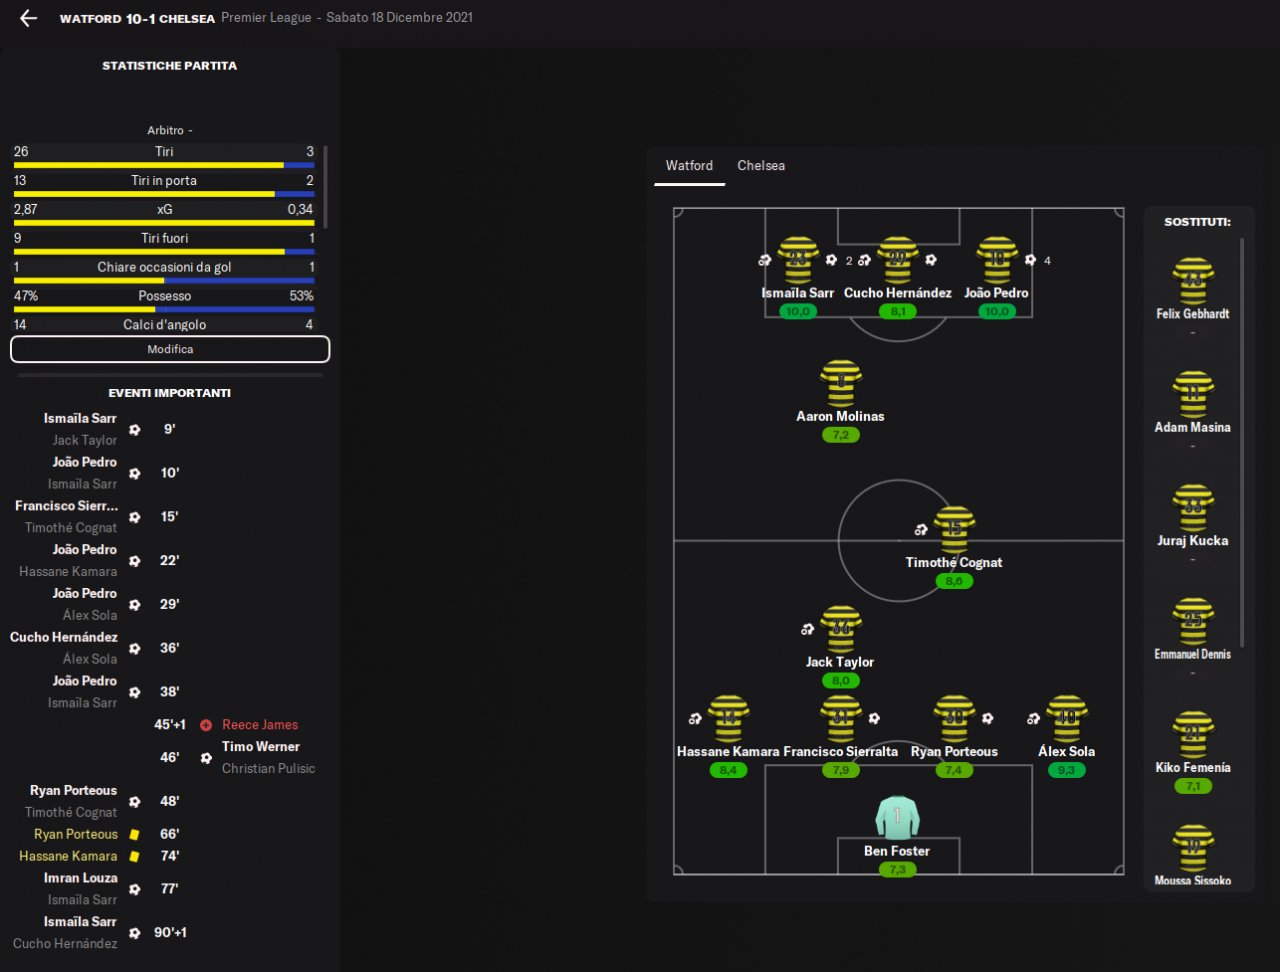Click the xG statistic label

pyautogui.click(x=164, y=209)
